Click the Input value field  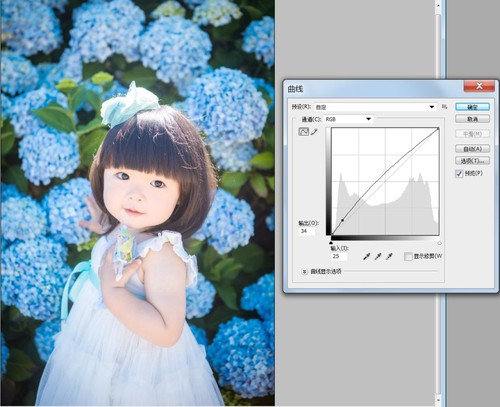(339, 256)
